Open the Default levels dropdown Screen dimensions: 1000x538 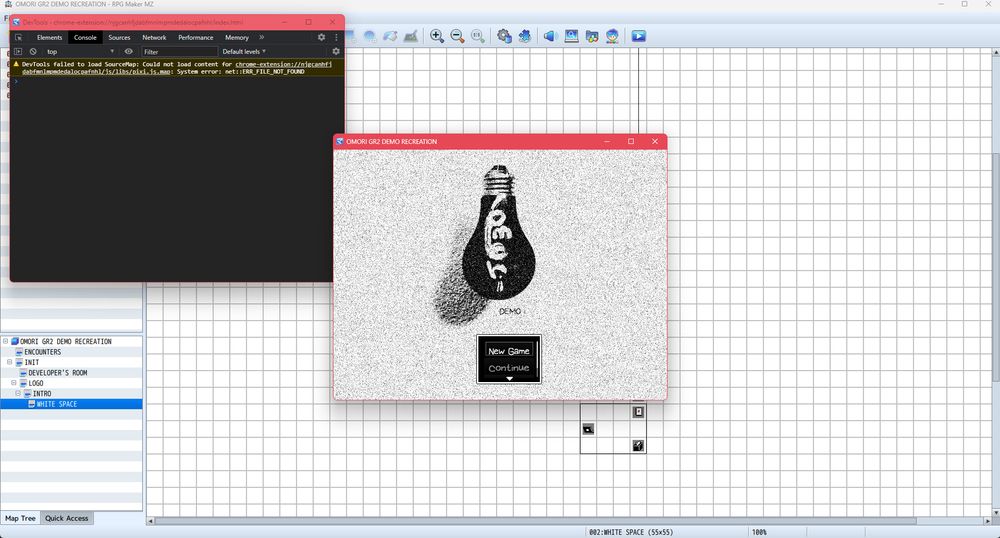tap(244, 52)
